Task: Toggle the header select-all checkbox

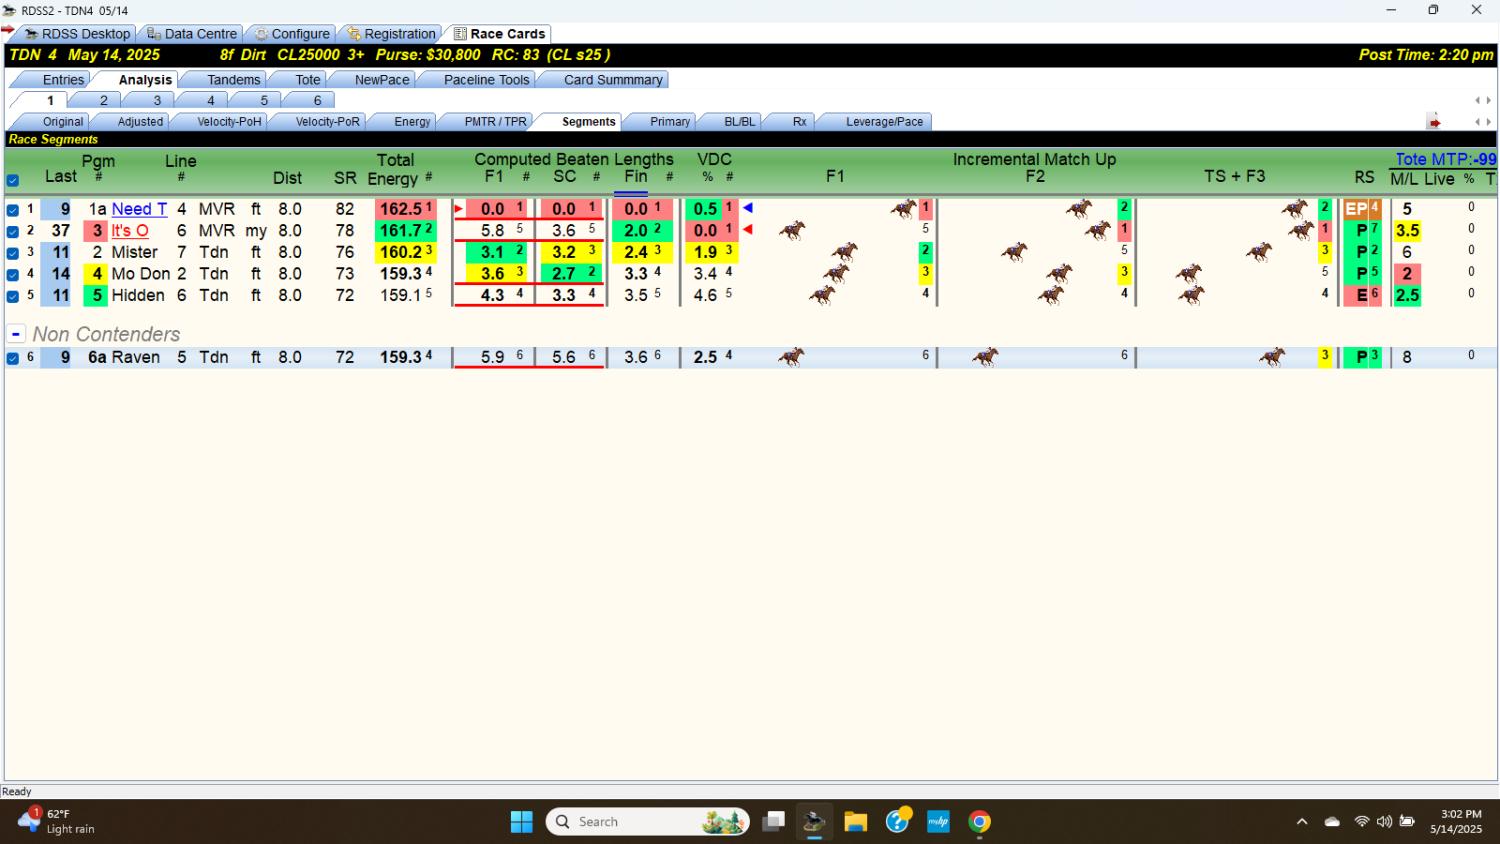Action: click(13, 181)
